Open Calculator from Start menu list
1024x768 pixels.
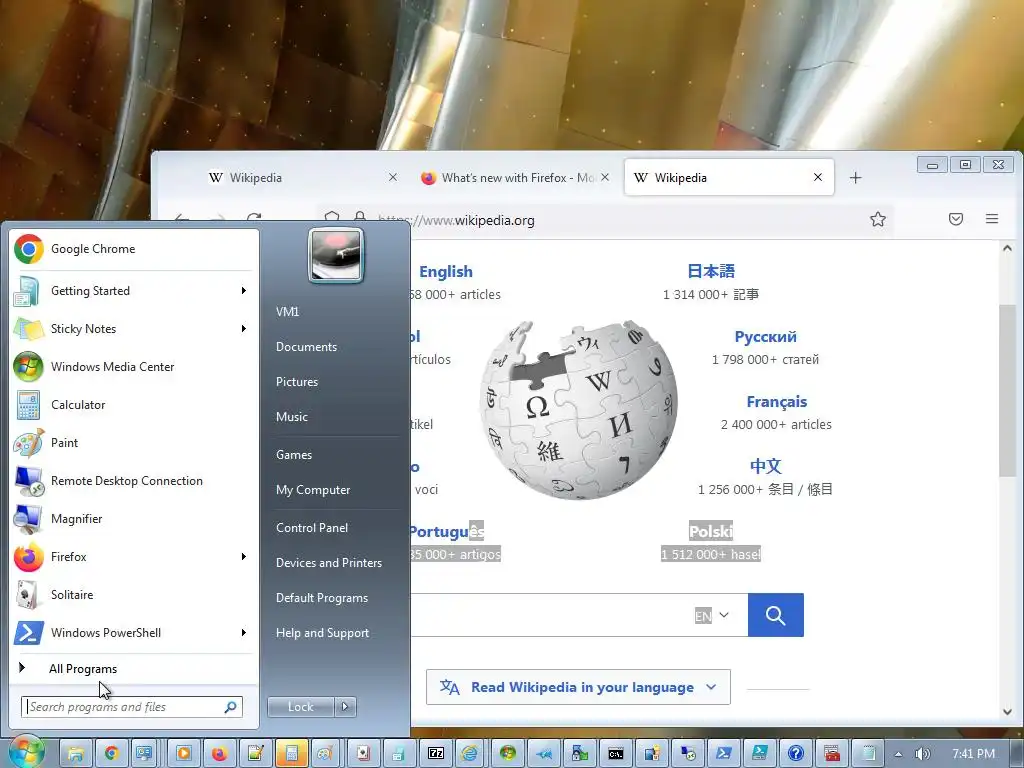point(133,404)
